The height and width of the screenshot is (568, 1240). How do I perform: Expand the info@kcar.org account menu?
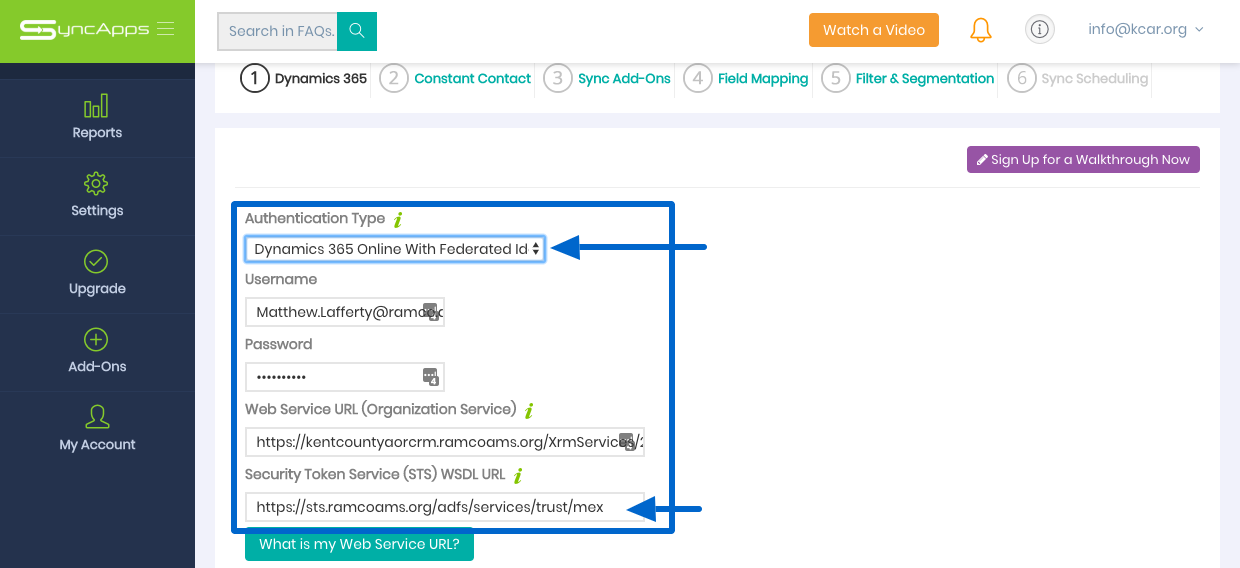point(1146,30)
